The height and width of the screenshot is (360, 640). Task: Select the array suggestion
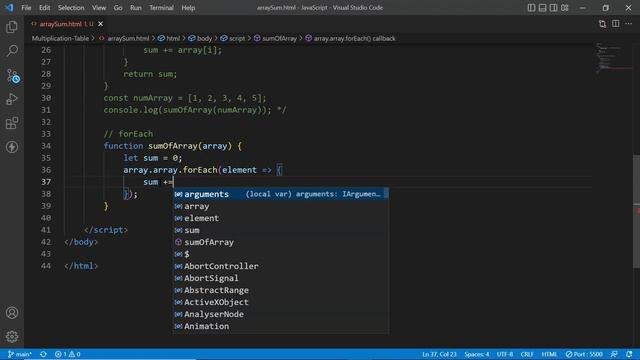pos(281,206)
